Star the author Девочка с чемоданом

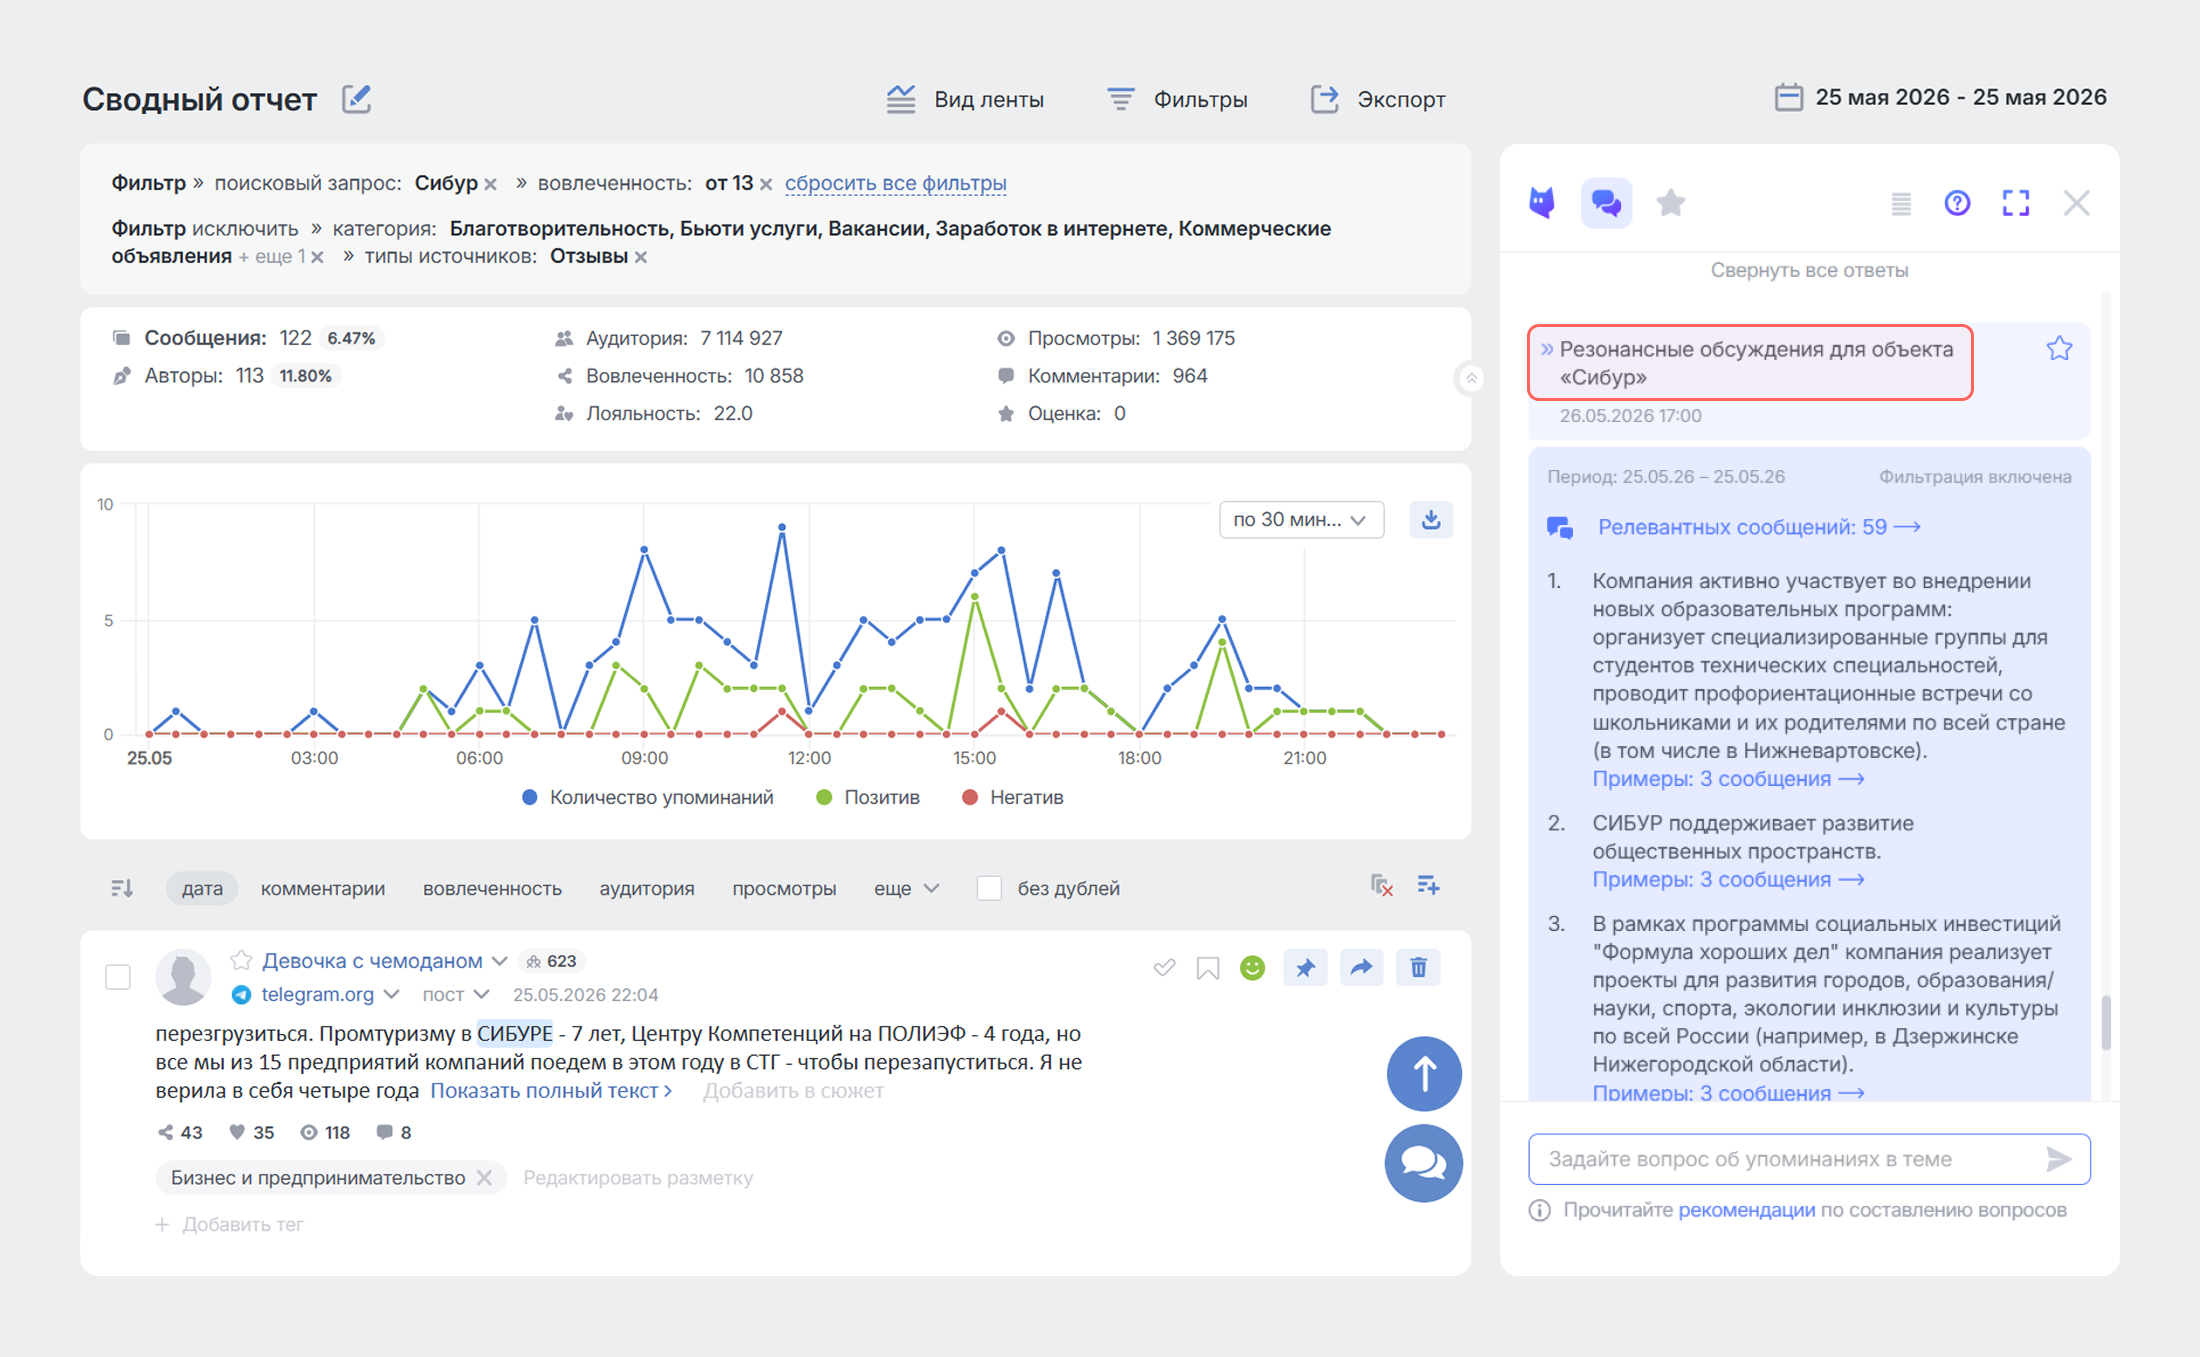coord(241,961)
